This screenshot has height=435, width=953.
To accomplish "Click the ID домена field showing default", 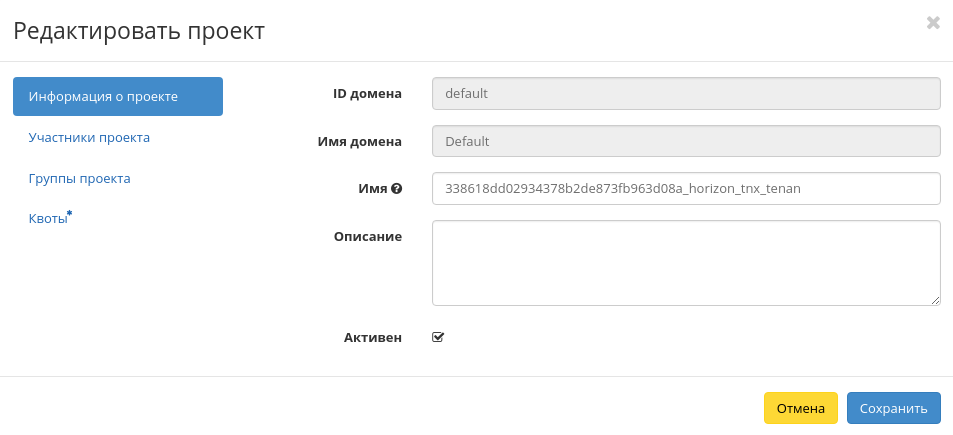I will click(686, 94).
